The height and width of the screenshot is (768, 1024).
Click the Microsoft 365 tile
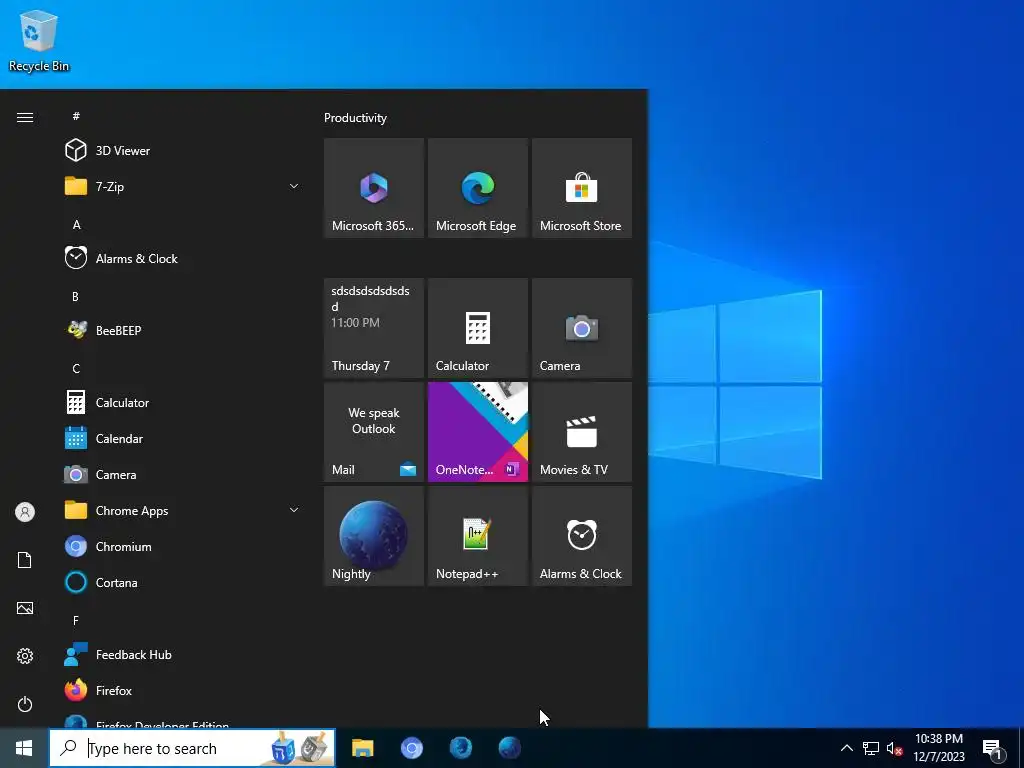(374, 188)
